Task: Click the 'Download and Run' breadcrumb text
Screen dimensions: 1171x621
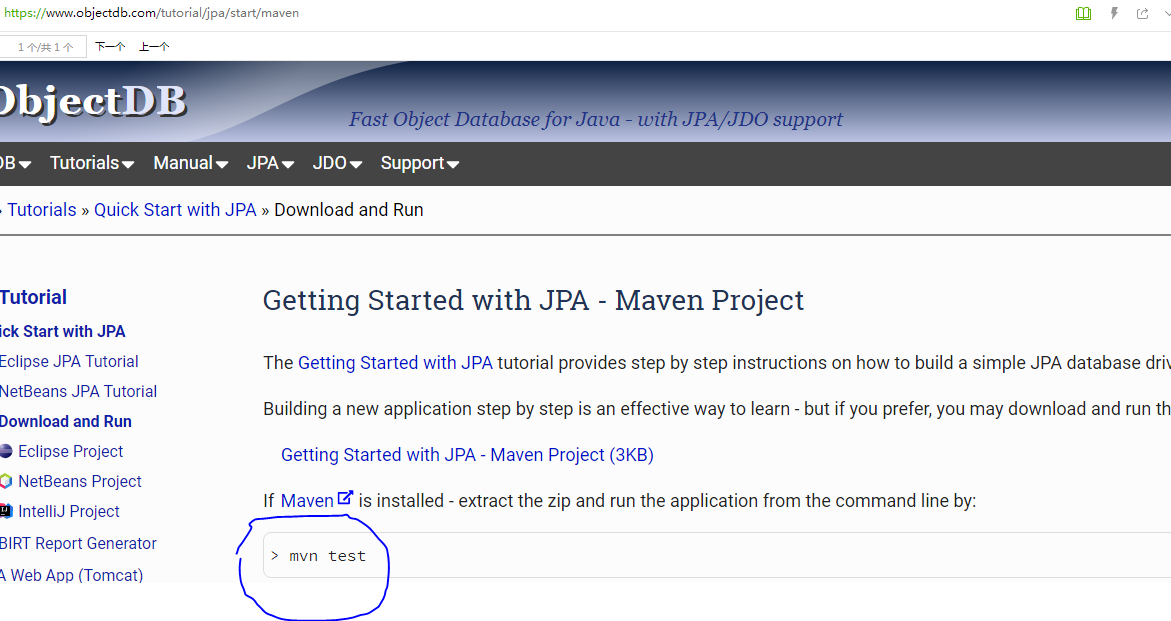Action: pos(349,210)
